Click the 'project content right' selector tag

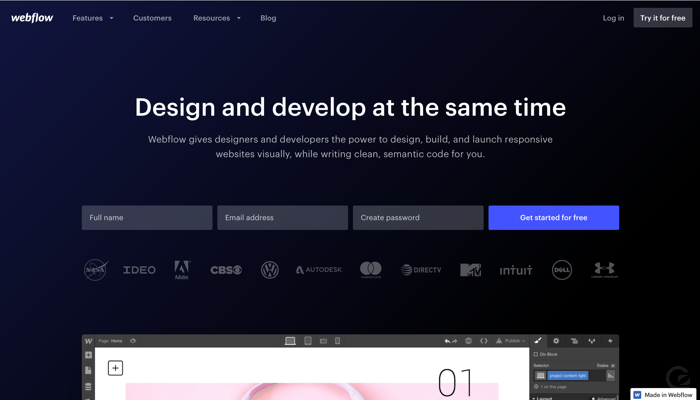tap(568, 375)
